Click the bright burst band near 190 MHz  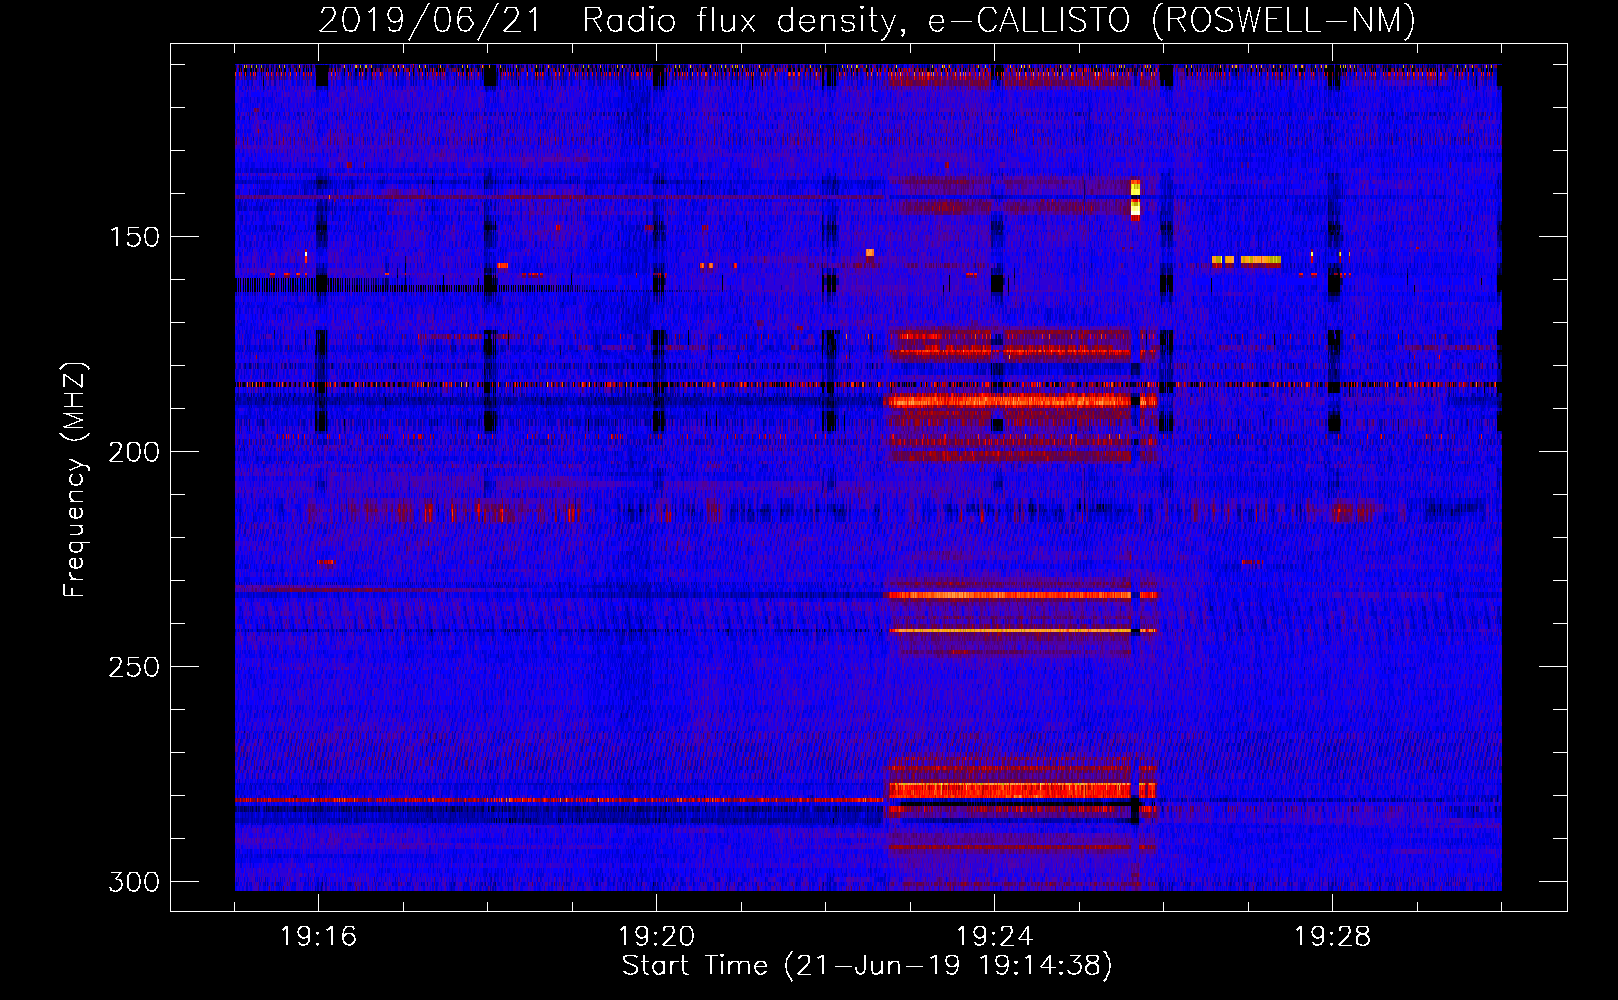1021,401
